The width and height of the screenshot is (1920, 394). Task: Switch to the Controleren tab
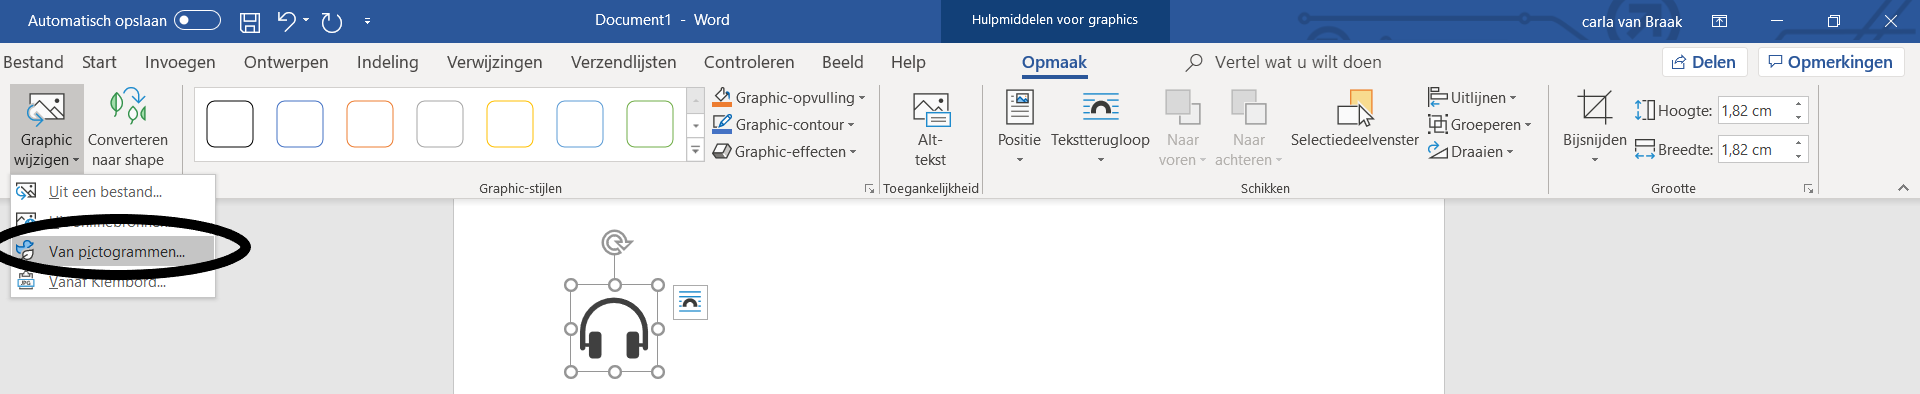749,62
